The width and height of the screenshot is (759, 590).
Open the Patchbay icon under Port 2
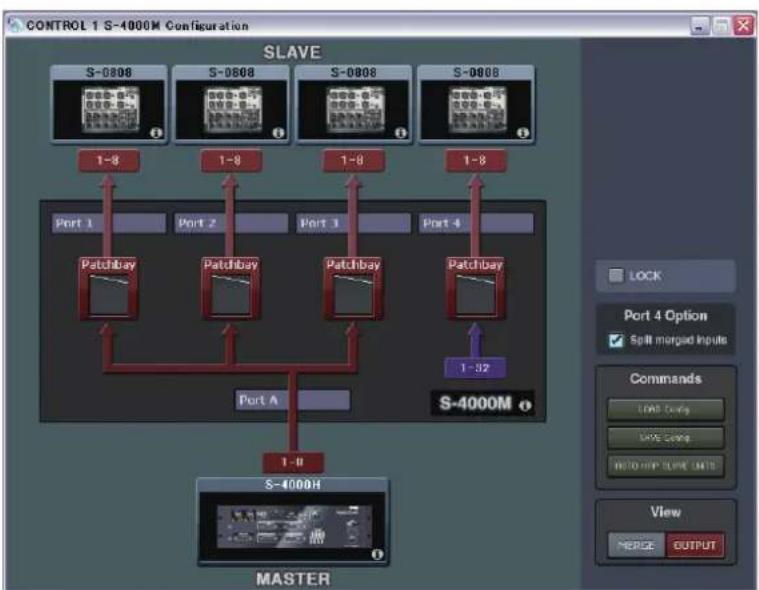tap(230, 288)
